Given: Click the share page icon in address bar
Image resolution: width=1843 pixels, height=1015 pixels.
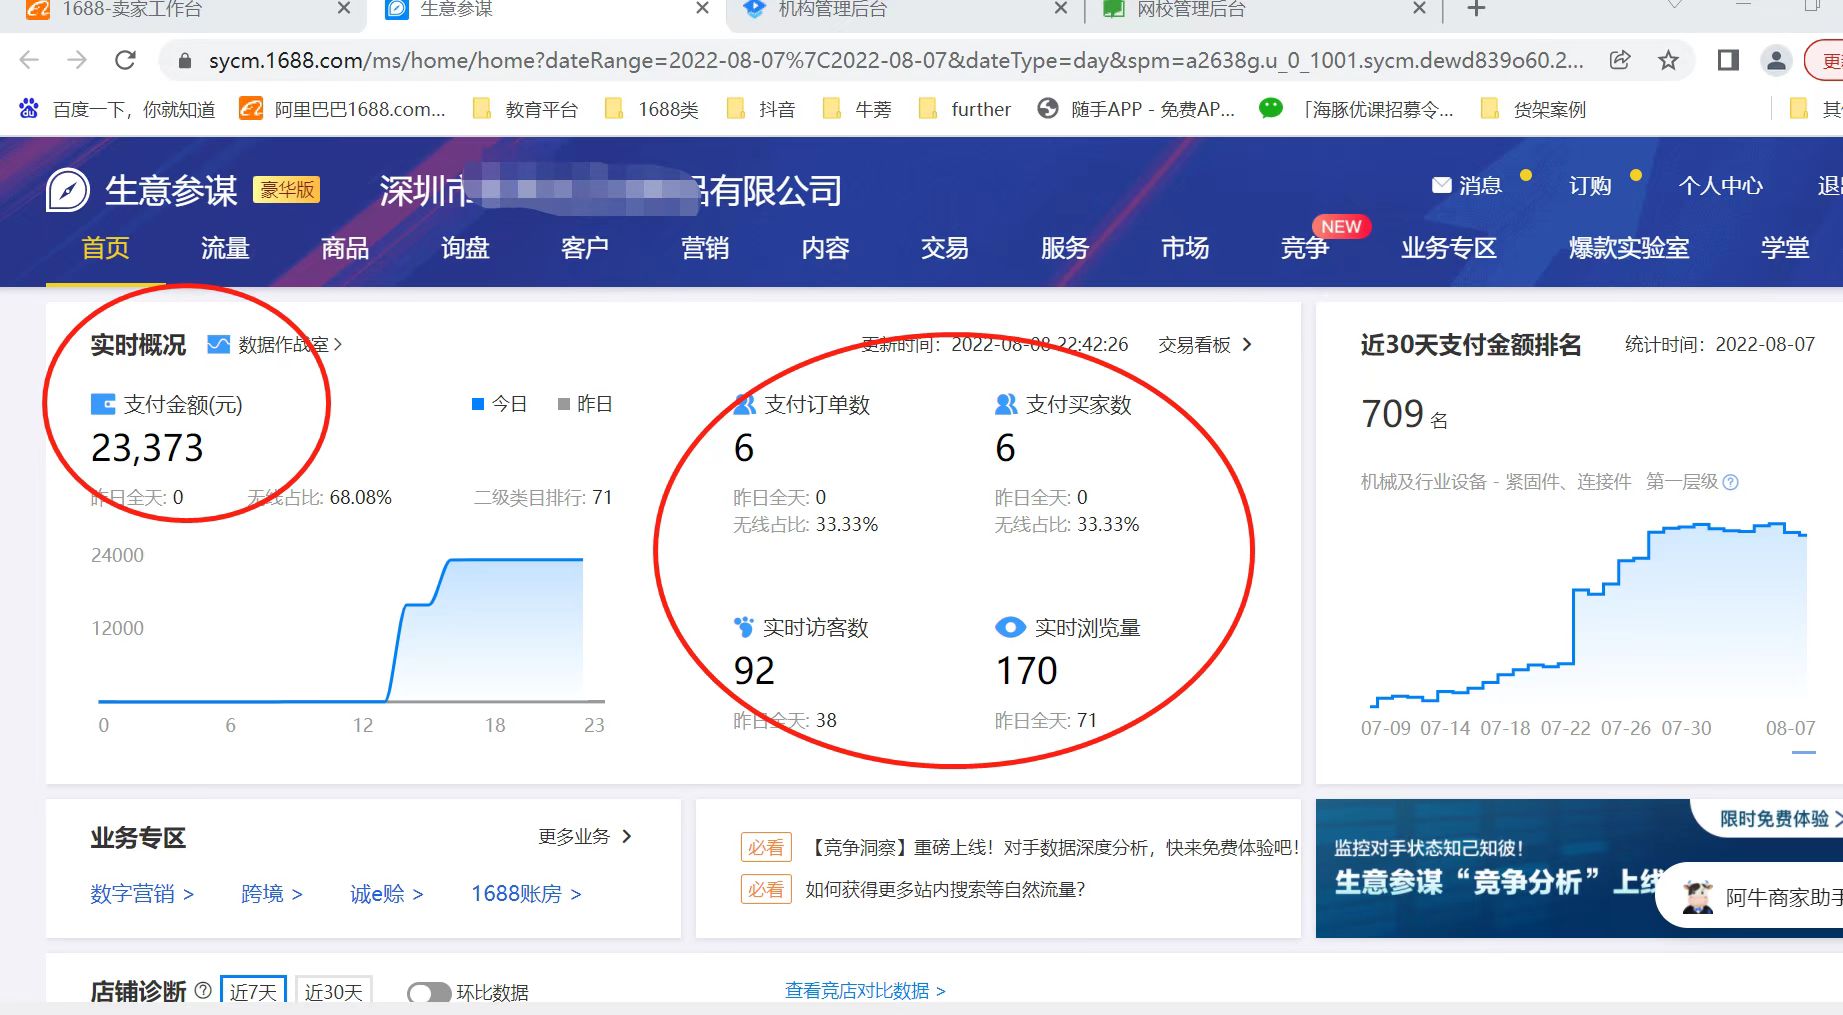Looking at the screenshot, I should point(1620,60).
